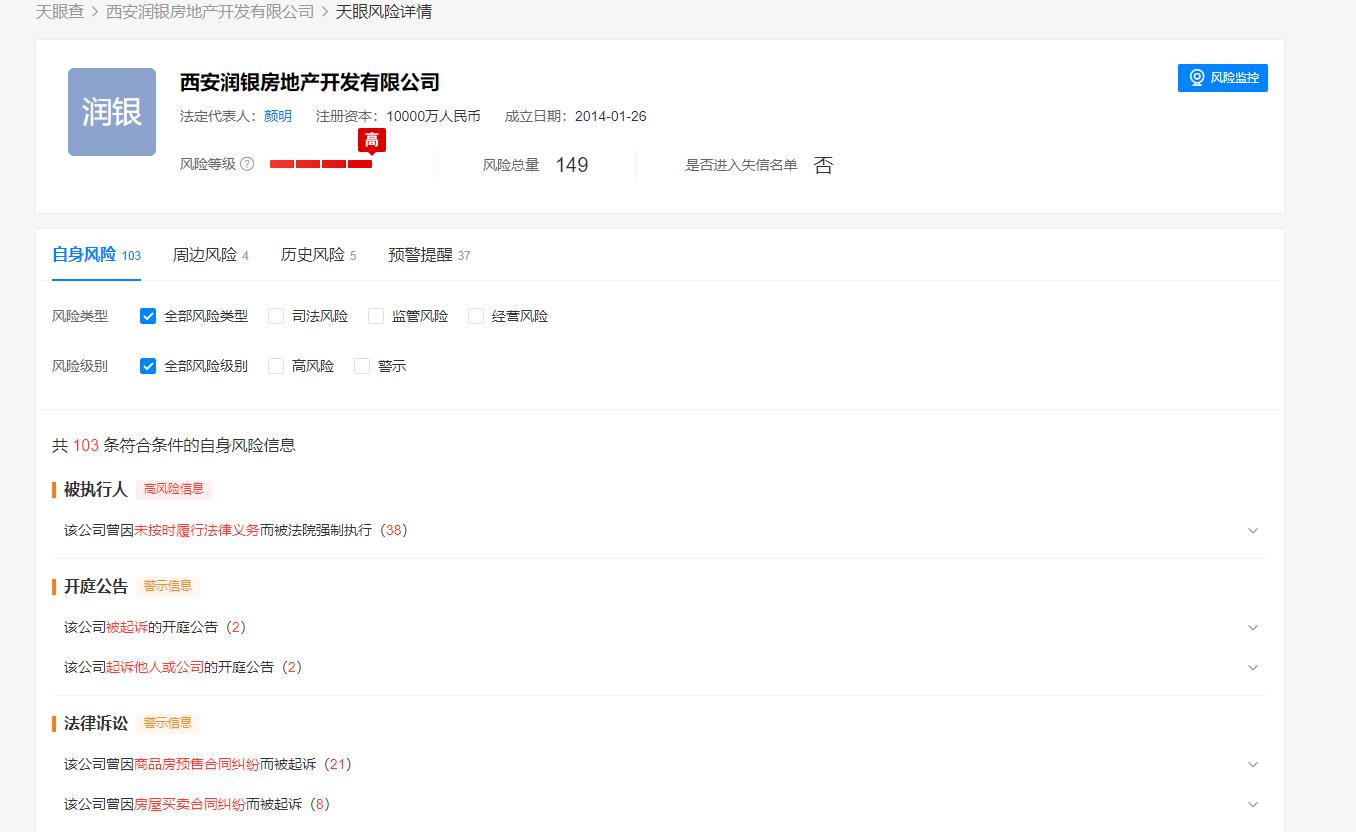Click the 警示信息 tag beside 开庭公告
The image size is (1356, 832).
[x=168, y=586]
